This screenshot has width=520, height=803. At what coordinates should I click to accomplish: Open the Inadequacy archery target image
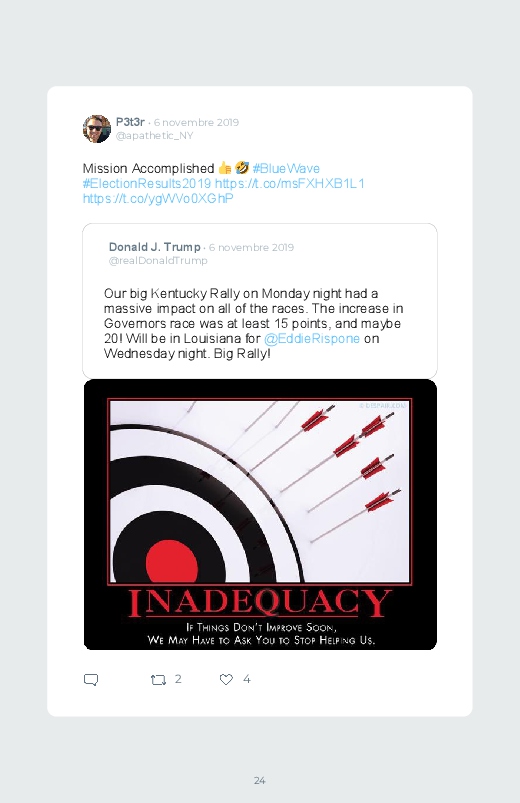(x=260, y=515)
